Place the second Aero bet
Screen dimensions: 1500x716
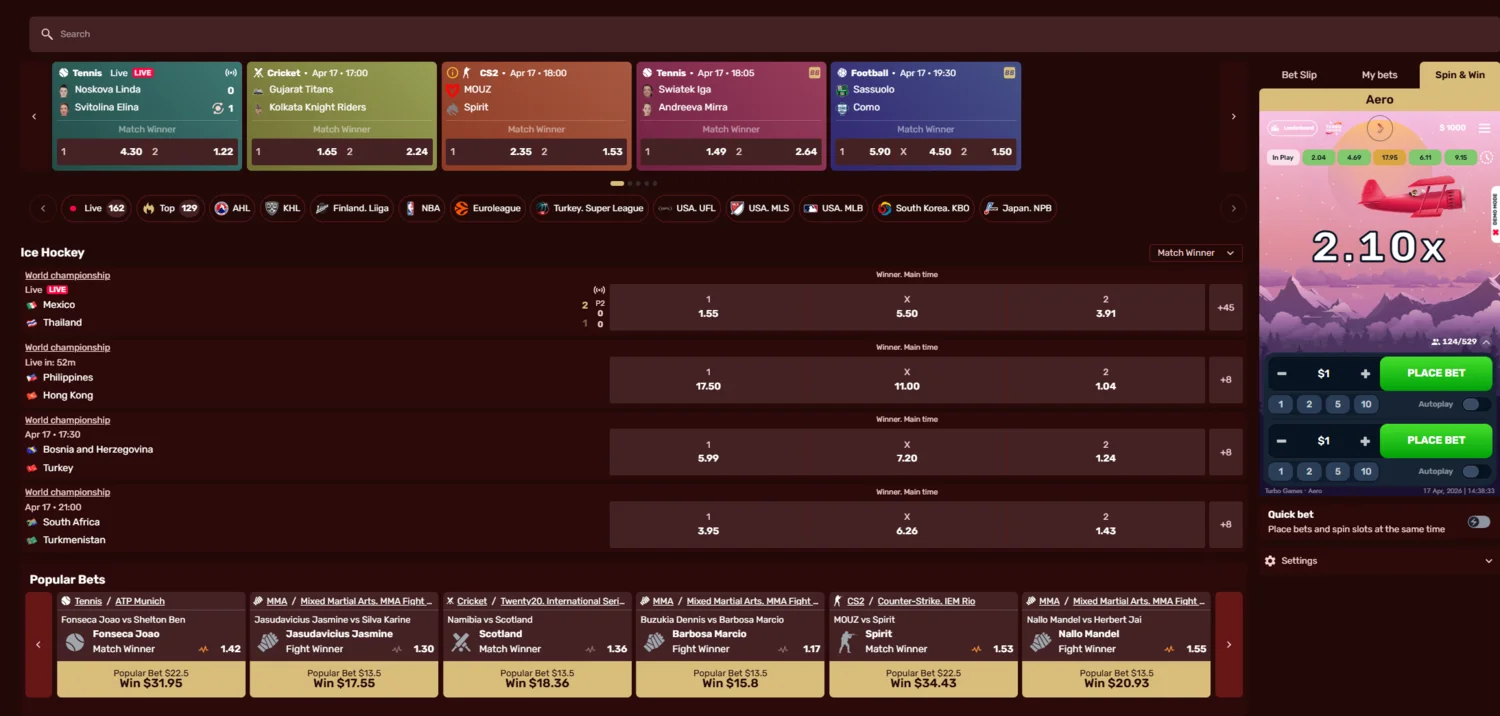pyautogui.click(x=1436, y=441)
